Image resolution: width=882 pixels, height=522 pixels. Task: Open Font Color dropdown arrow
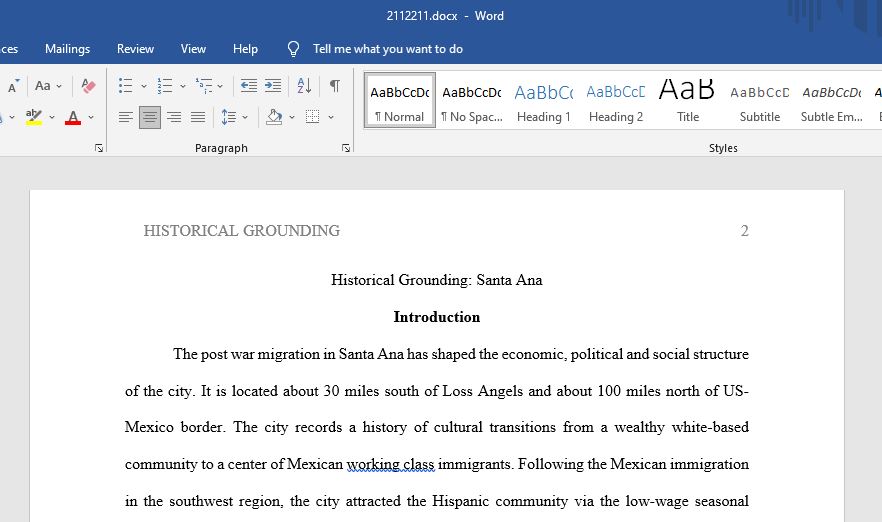(x=91, y=117)
